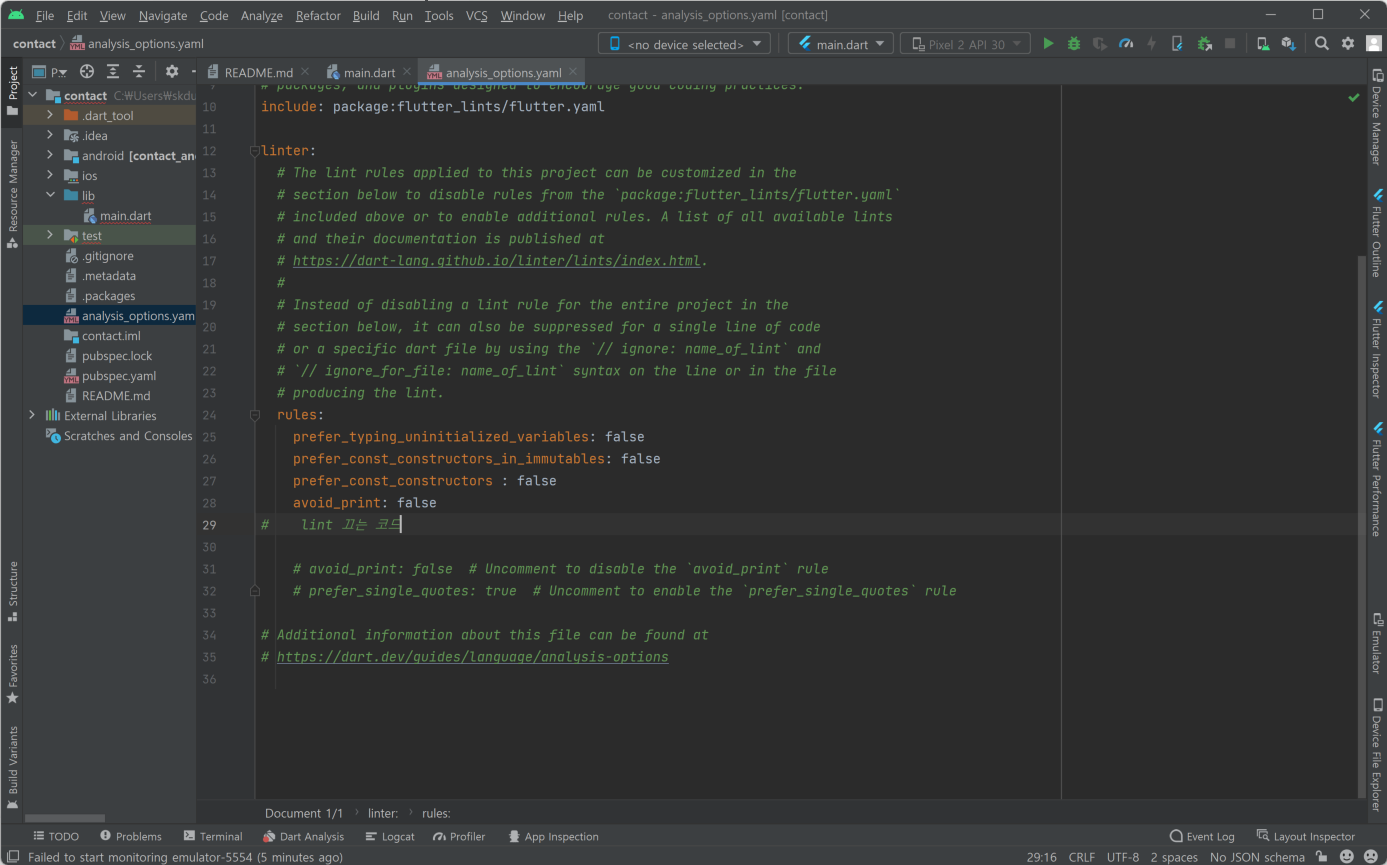Open the Refactor menu
This screenshot has width=1387, height=865.
(x=318, y=16)
